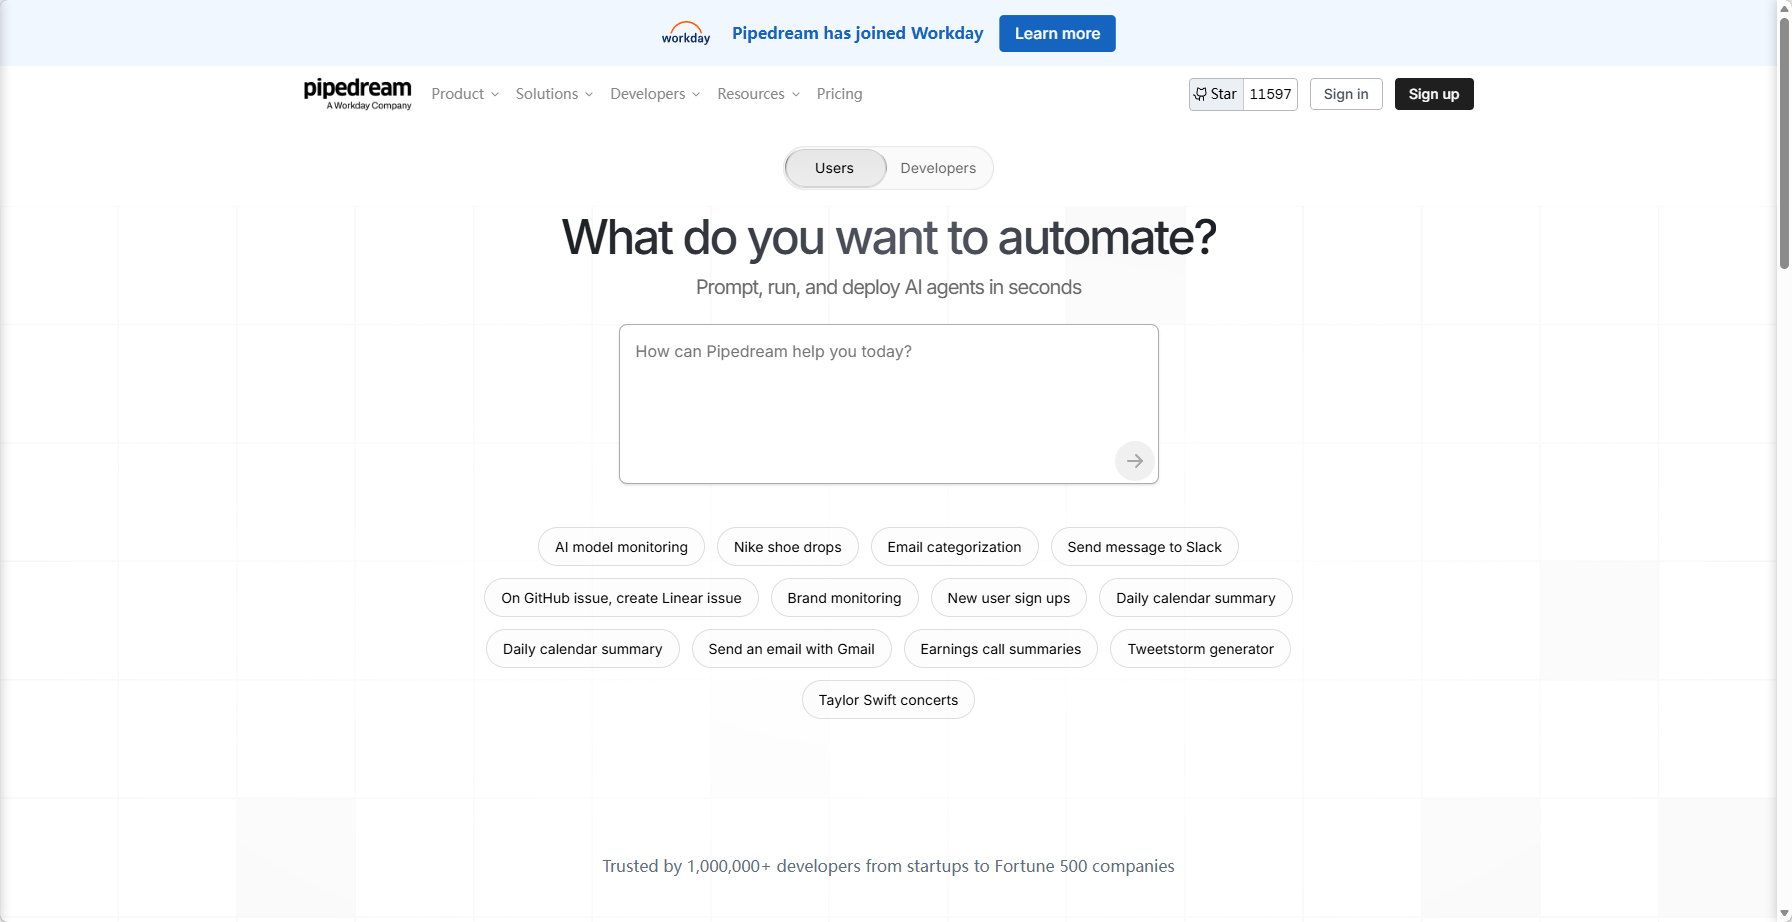
Task: Click the Workday logo in the banner
Action: click(686, 33)
